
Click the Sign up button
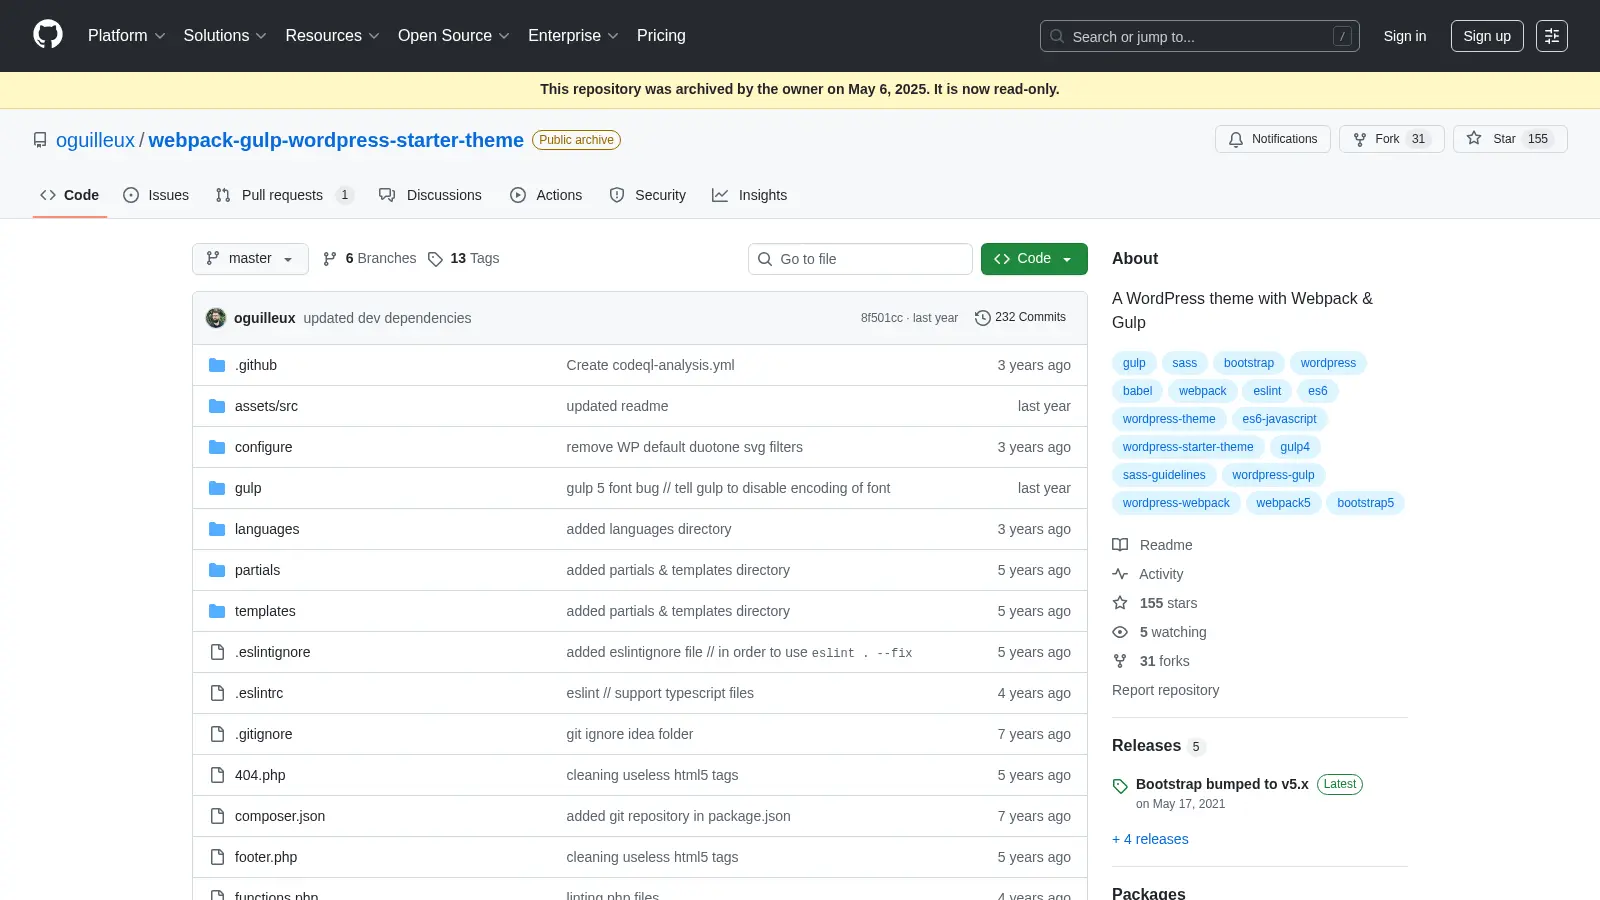point(1487,36)
